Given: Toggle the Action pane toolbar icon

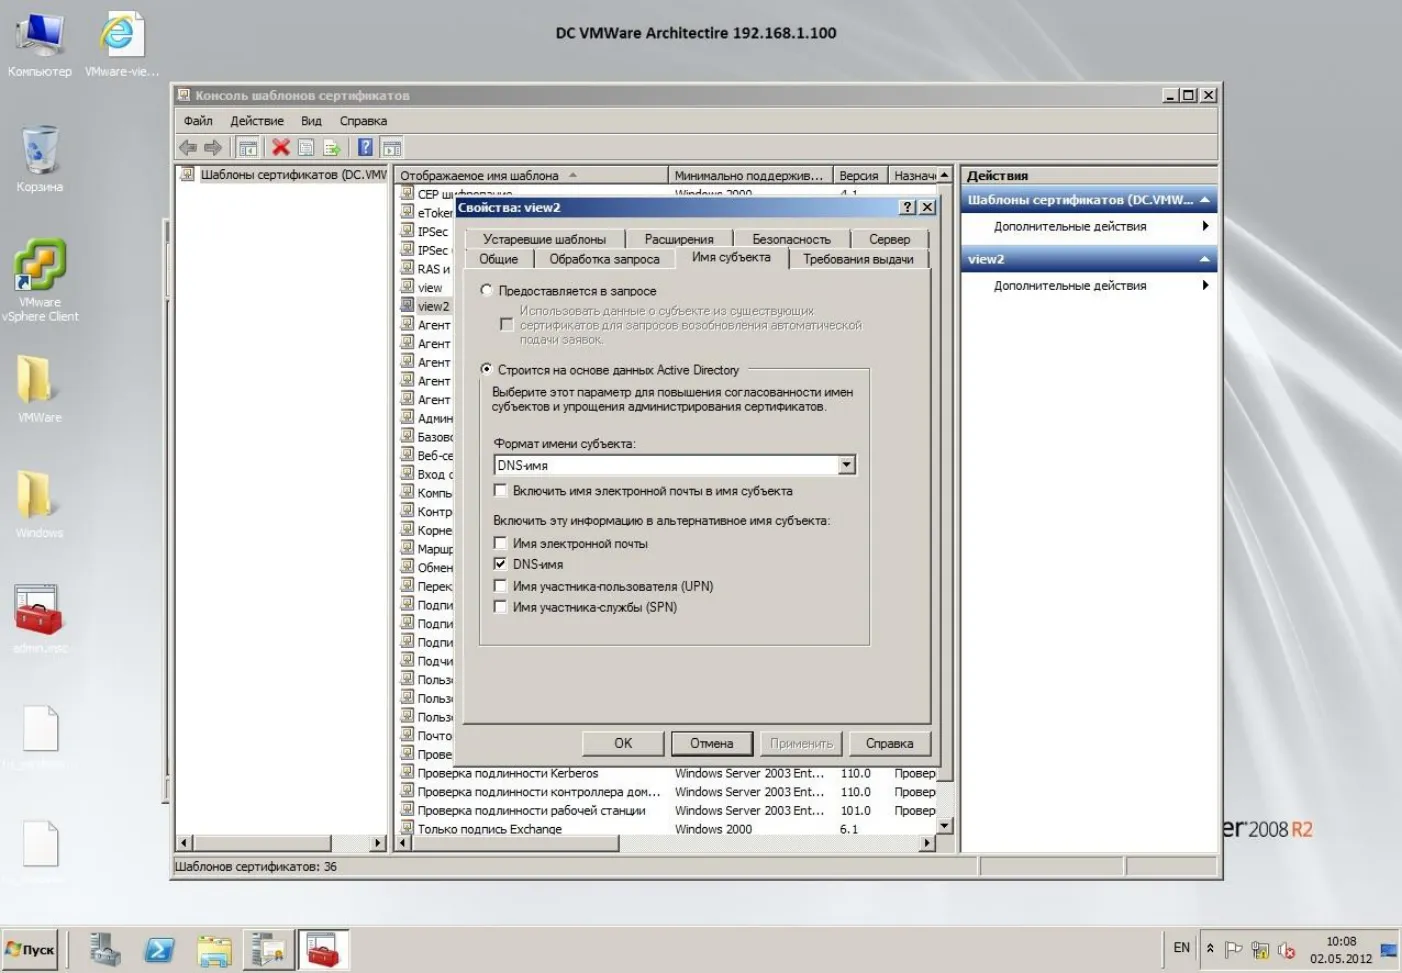Looking at the screenshot, I should [x=392, y=148].
